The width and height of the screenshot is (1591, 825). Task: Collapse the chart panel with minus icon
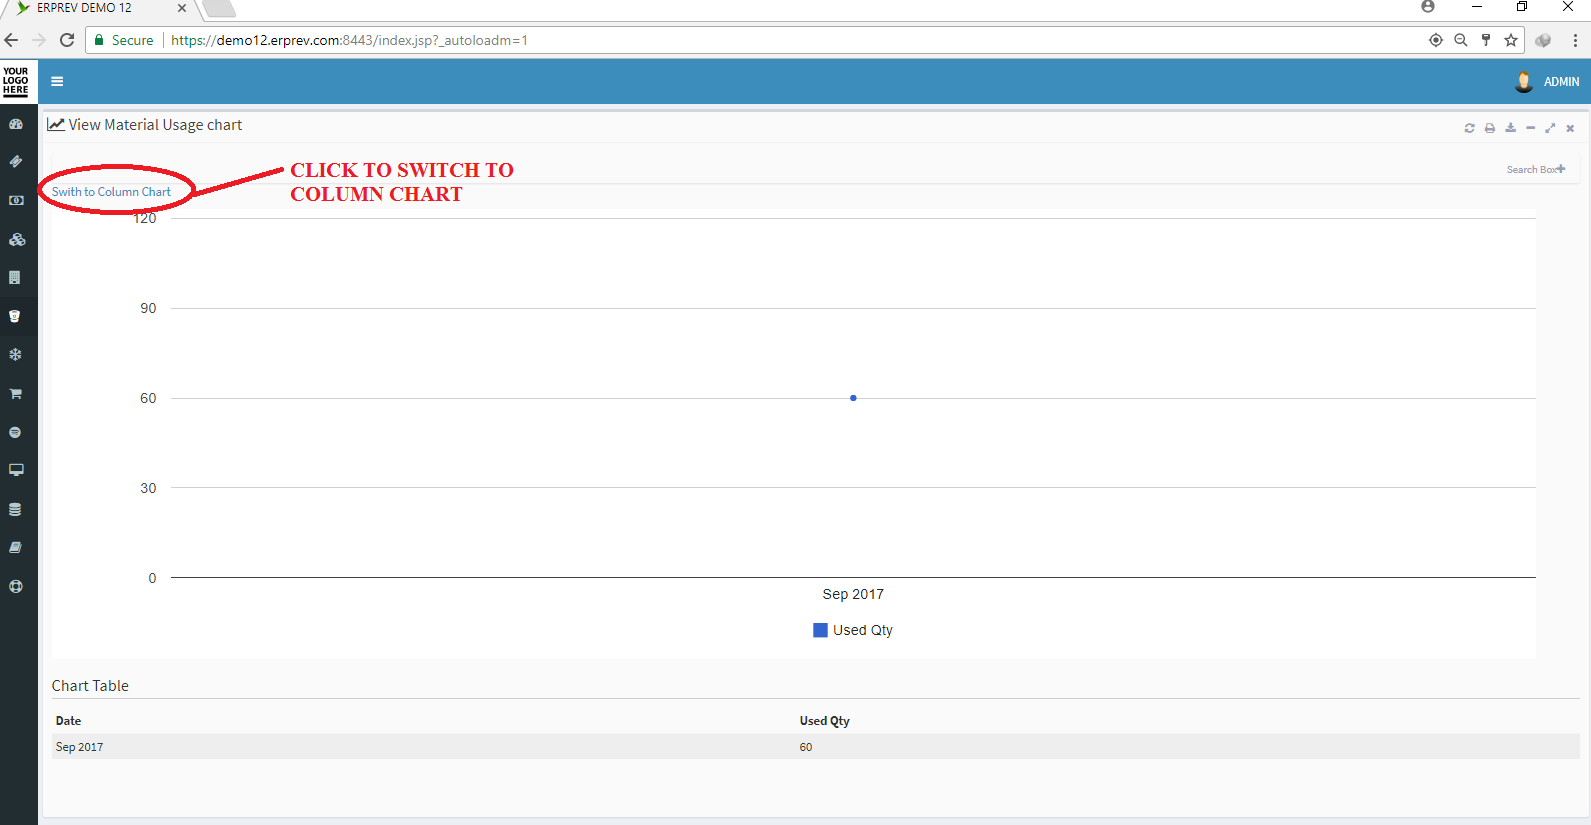1530,128
